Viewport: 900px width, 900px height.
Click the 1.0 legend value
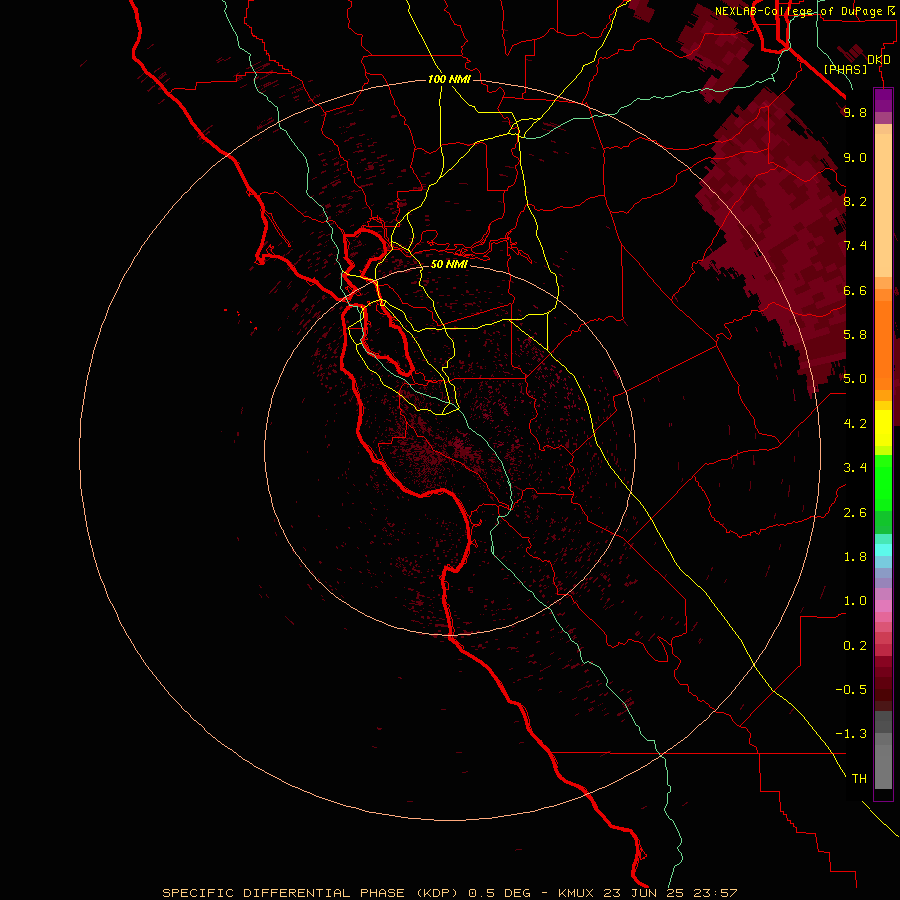(855, 601)
